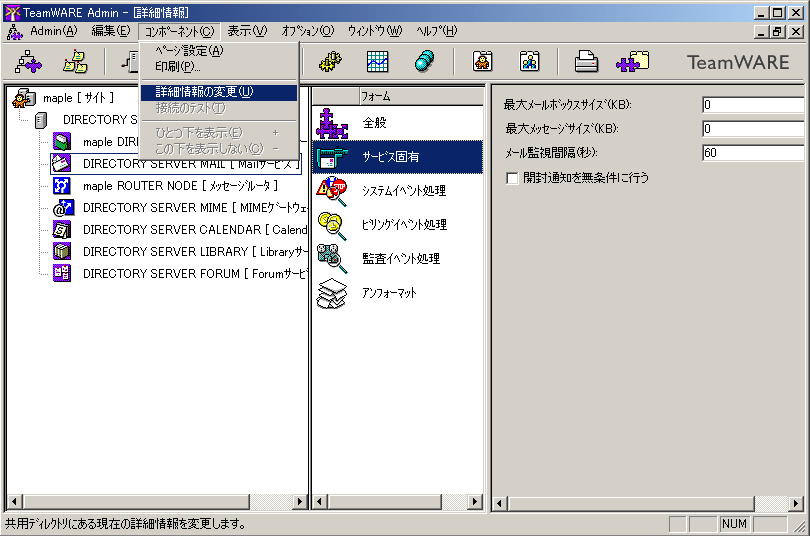This screenshot has height=536, width=810.
Task: Click the DIRECTORY SERVER CALENDAR icon
Action: tap(61, 229)
